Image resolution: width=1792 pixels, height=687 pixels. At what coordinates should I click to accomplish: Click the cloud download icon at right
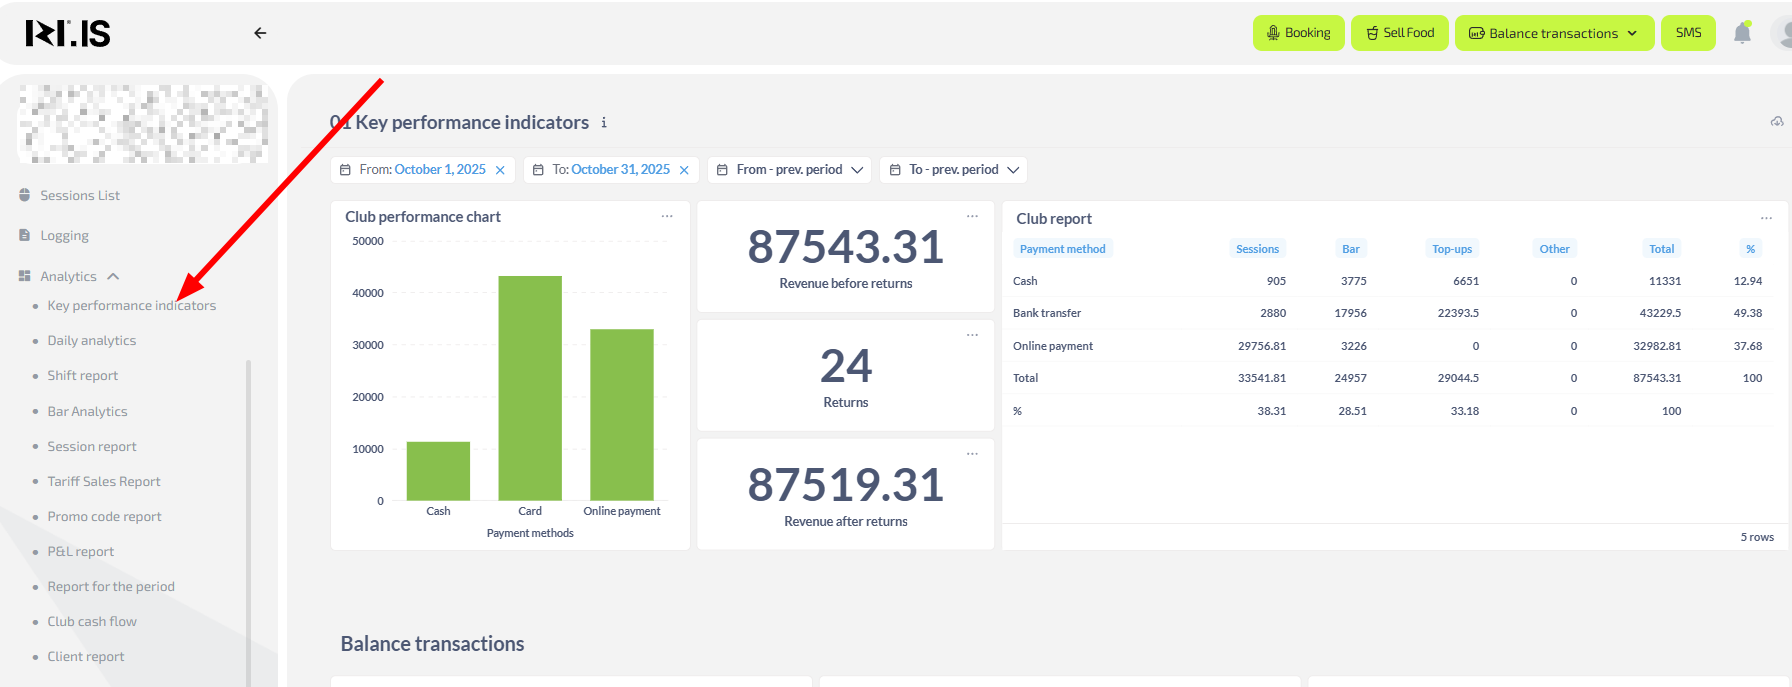(1776, 122)
